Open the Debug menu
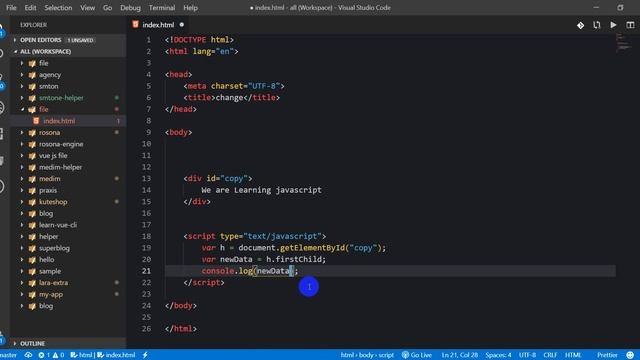Image resolution: width=640 pixels, height=360 pixels. click(130, 8)
